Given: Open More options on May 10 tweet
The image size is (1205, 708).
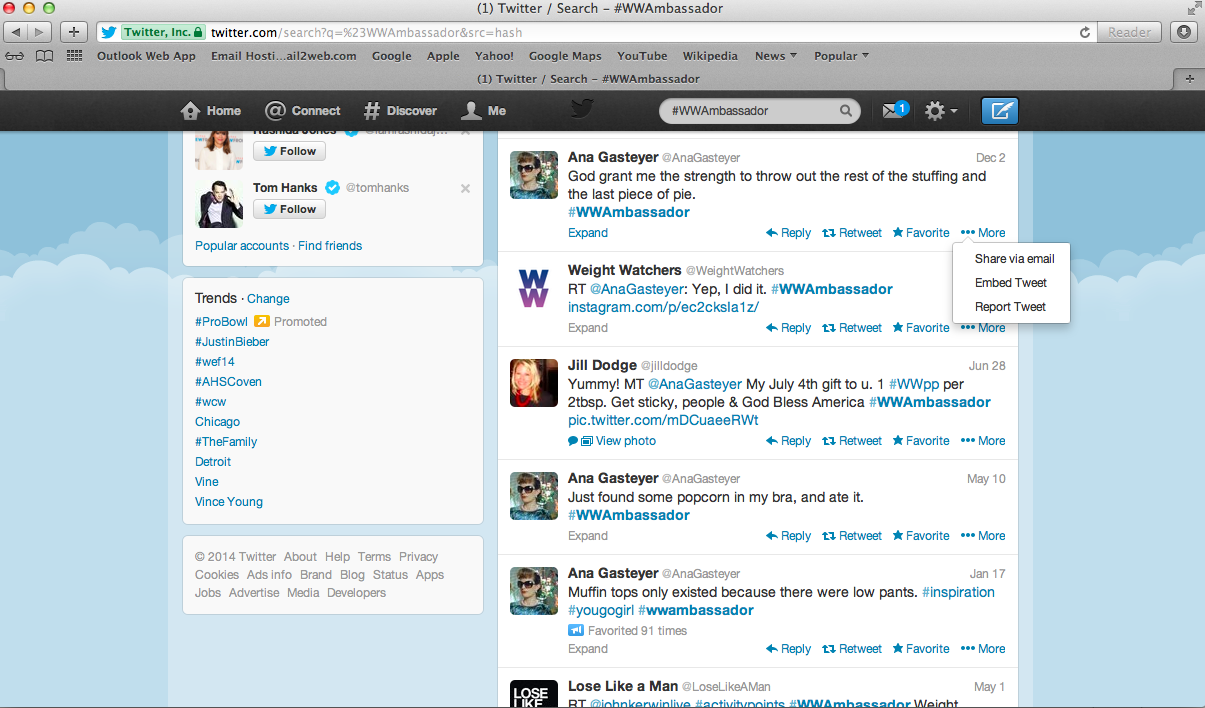Looking at the screenshot, I should pos(983,536).
